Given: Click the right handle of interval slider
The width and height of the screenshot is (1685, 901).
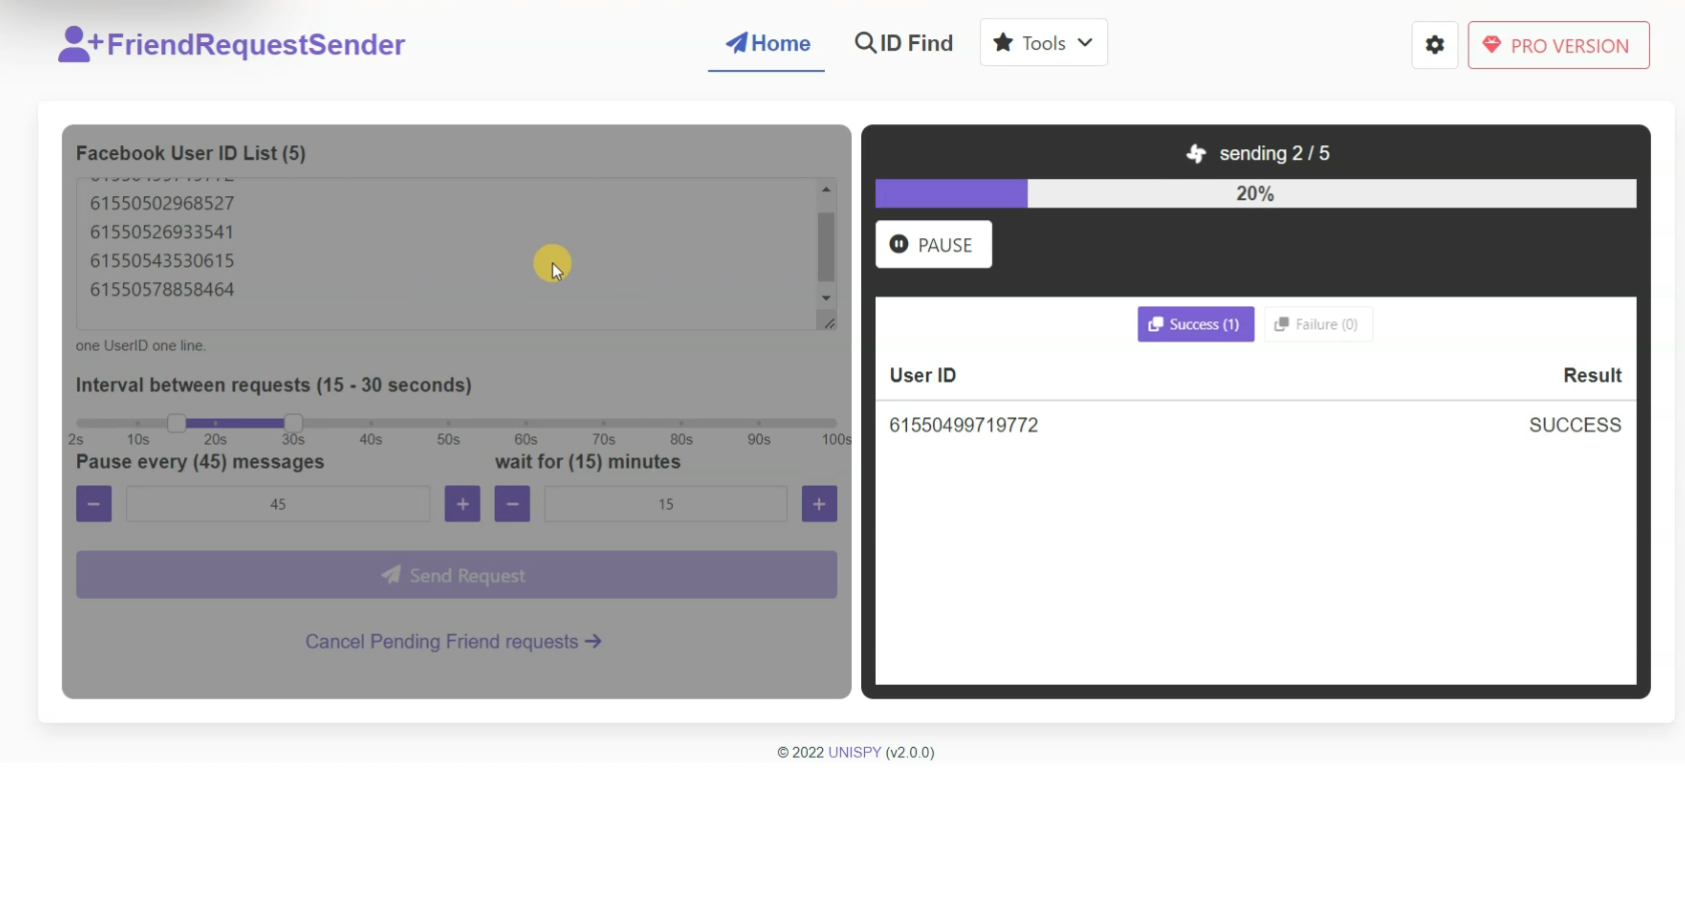Looking at the screenshot, I should [293, 423].
